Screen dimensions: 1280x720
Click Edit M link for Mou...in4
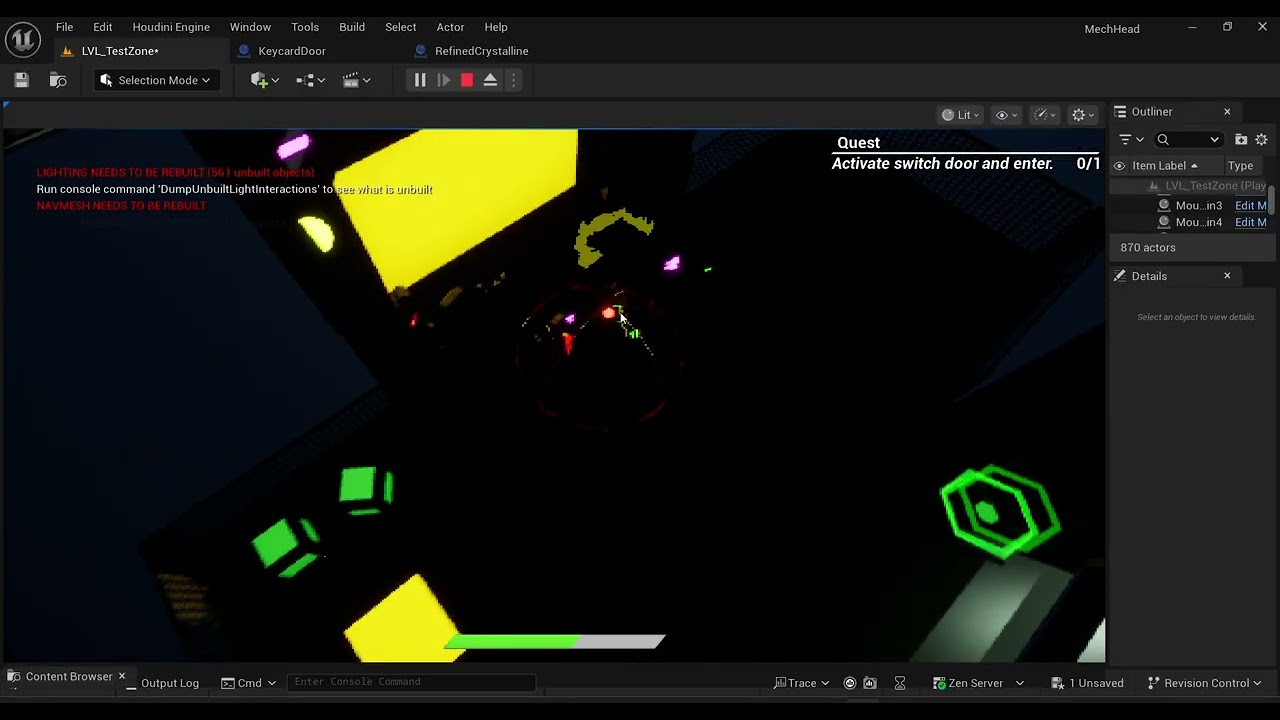click(x=1250, y=222)
